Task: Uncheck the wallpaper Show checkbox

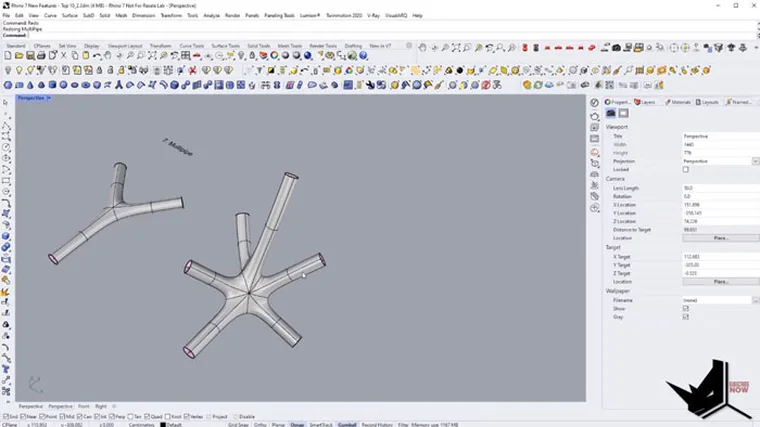Action: point(685,308)
